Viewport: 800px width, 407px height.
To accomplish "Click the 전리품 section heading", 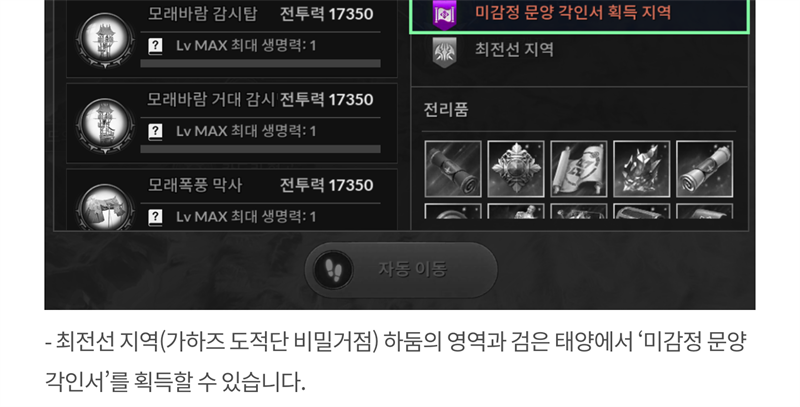I will point(446,110).
